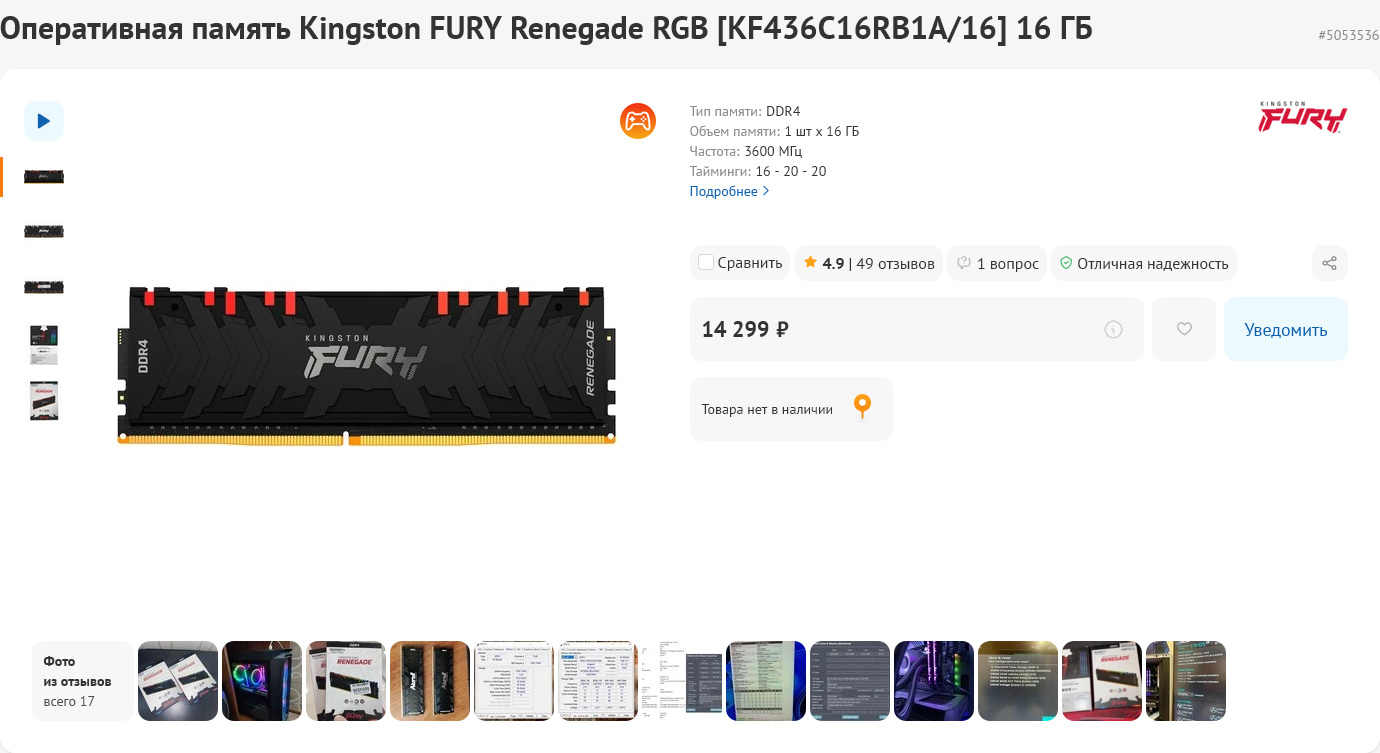Click the share icon

(1329, 263)
